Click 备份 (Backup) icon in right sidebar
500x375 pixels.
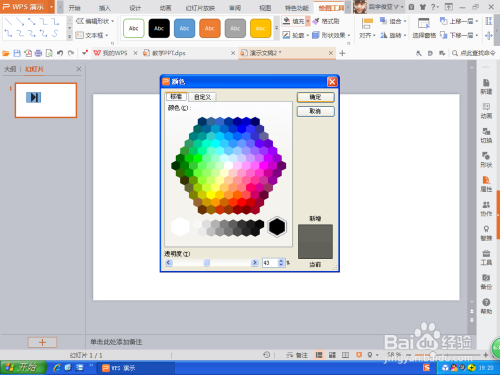click(486, 282)
